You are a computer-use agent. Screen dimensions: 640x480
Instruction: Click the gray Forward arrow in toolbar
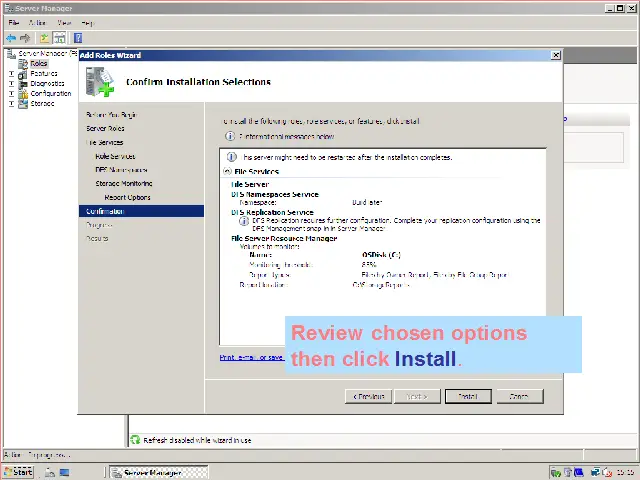[x=25, y=38]
